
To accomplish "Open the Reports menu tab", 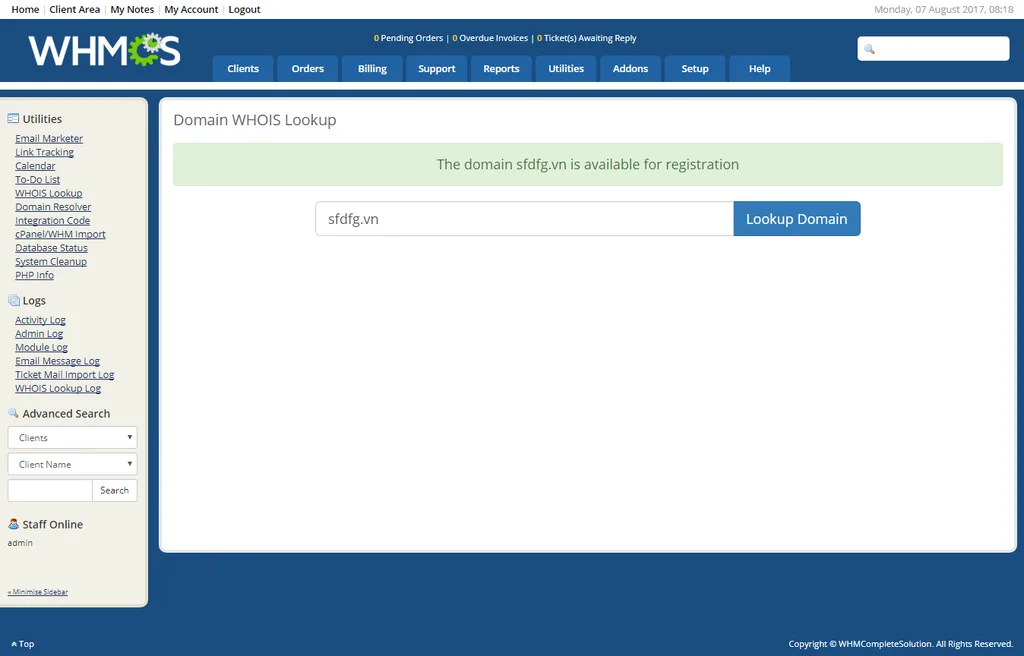I will [502, 69].
